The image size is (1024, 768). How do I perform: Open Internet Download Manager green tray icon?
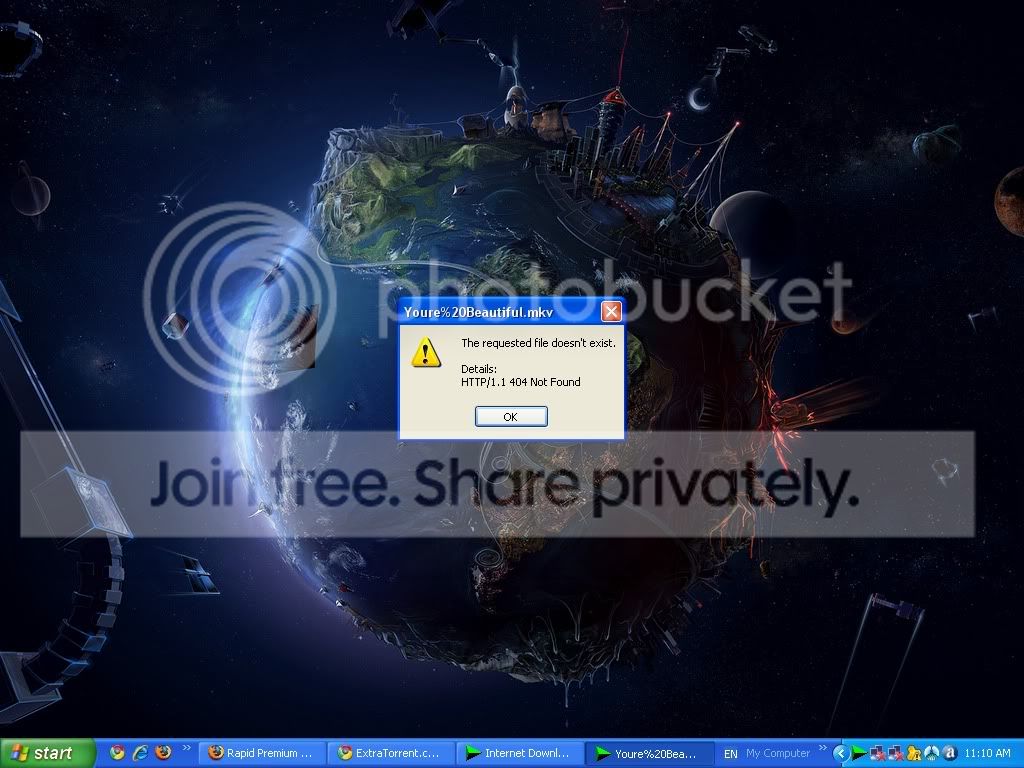click(859, 753)
